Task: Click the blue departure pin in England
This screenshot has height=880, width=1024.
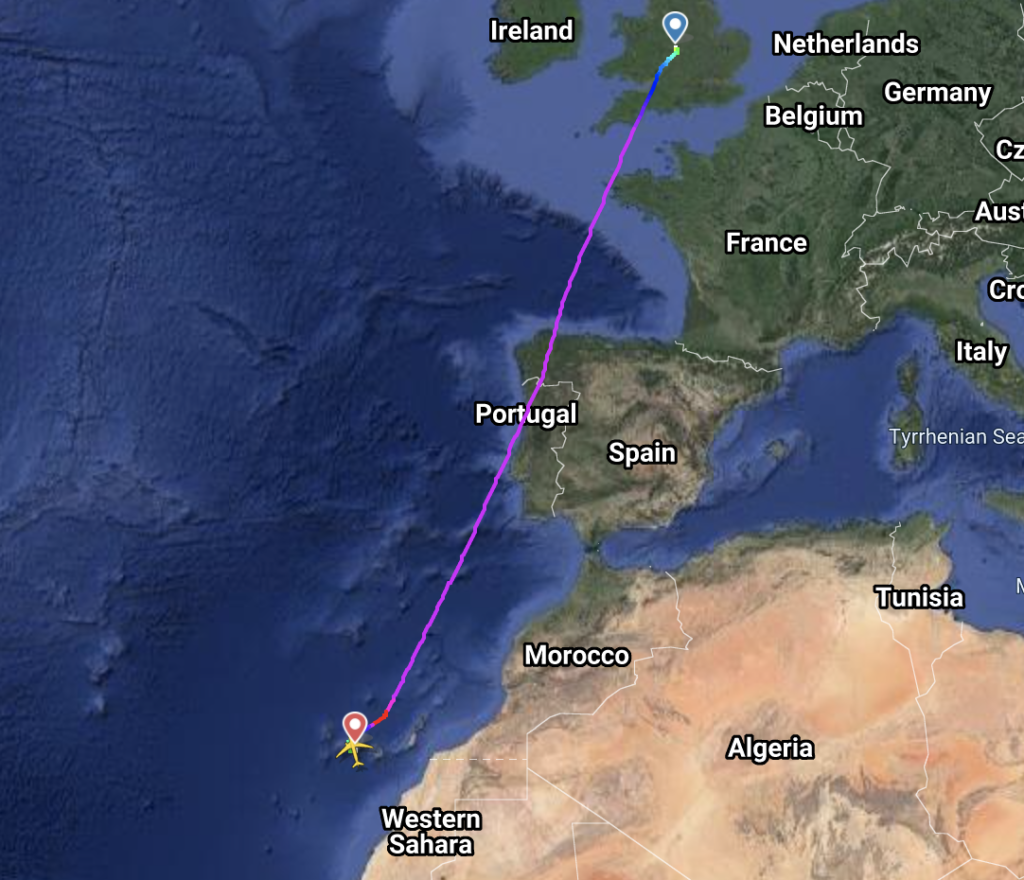Action: click(x=675, y=27)
